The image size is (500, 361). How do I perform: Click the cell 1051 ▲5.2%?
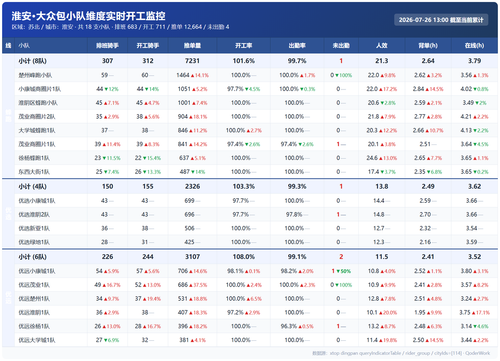coord(192,89)
